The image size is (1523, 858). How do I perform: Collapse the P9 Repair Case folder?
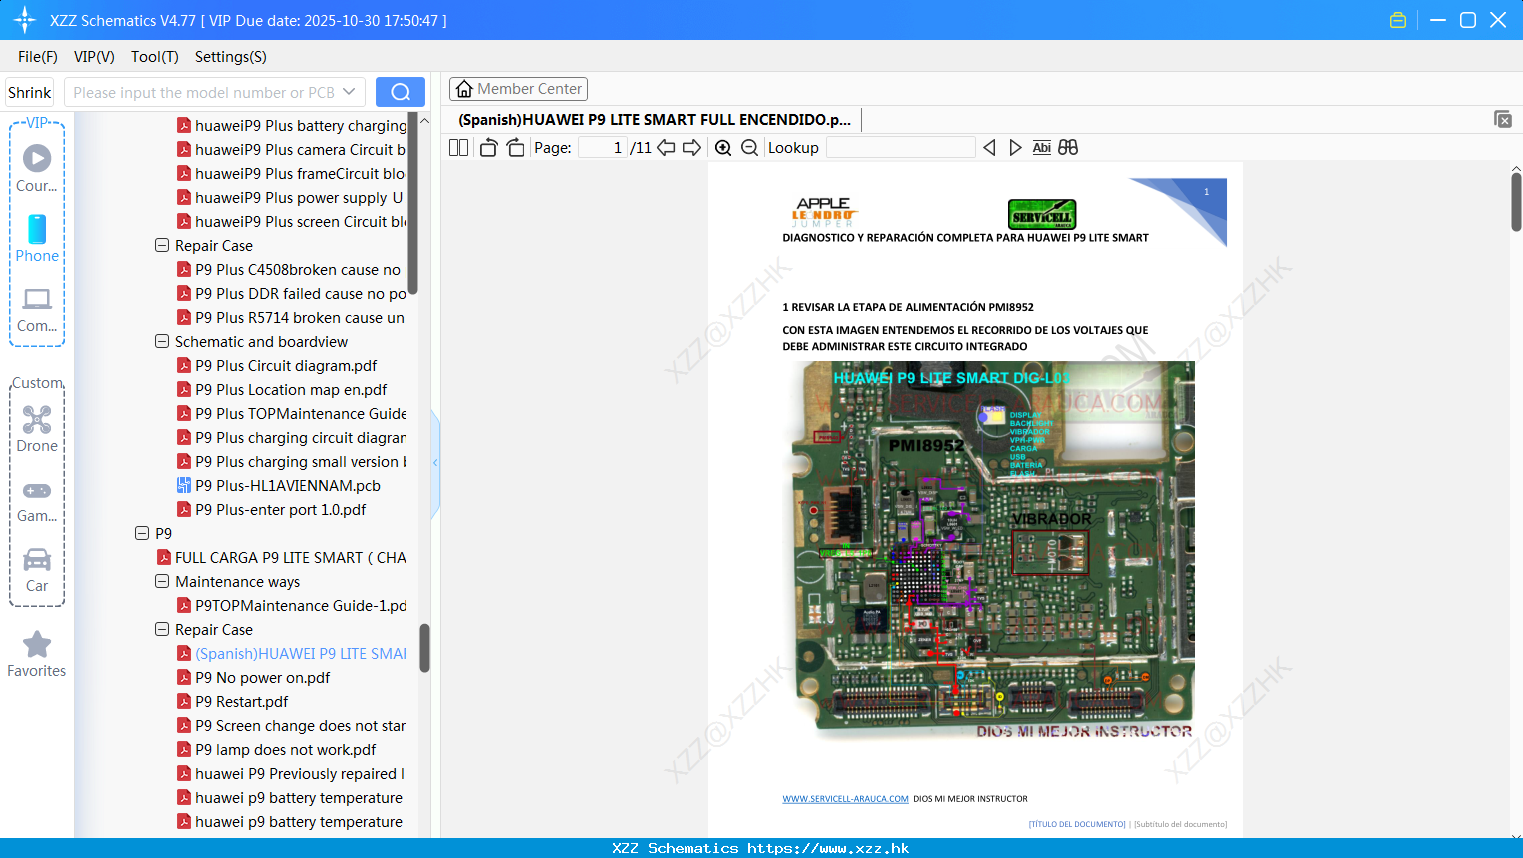coord(162,629)
